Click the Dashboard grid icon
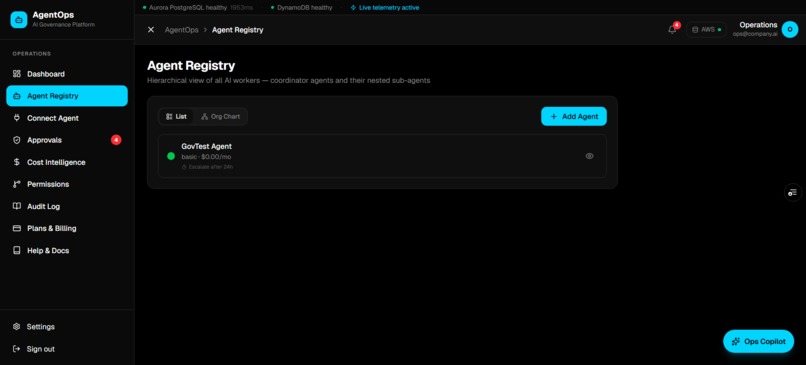806x365 pixels. [x=16, y=74]
